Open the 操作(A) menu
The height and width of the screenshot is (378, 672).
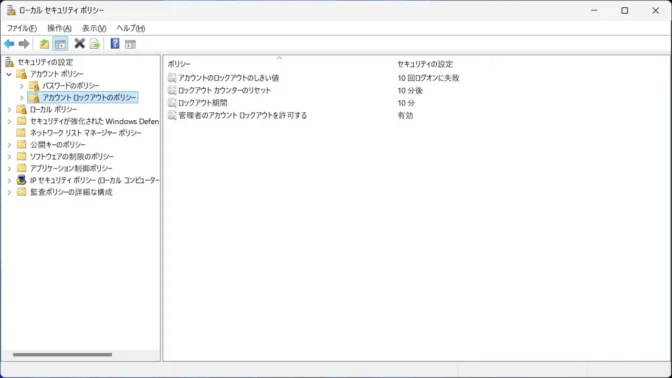click(59, 28)
